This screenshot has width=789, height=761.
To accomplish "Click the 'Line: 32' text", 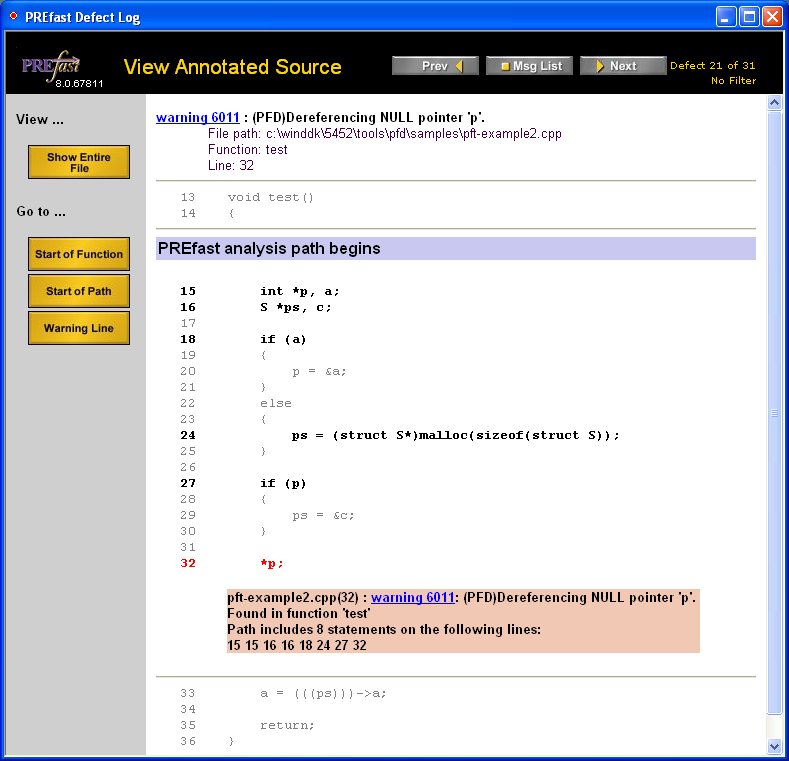I will pos(230,166).
